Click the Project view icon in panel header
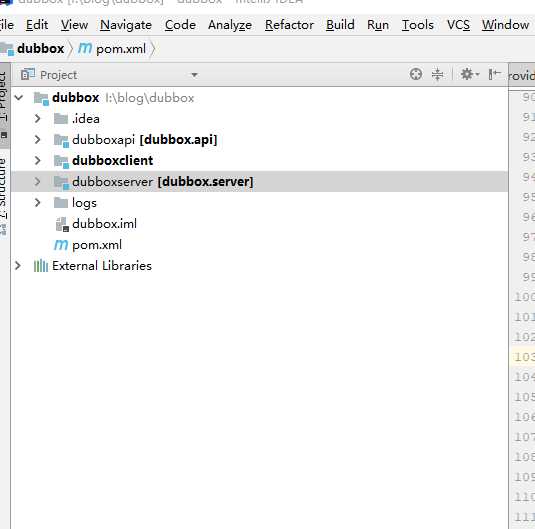535x529 pixels. (x=28, y=74)
